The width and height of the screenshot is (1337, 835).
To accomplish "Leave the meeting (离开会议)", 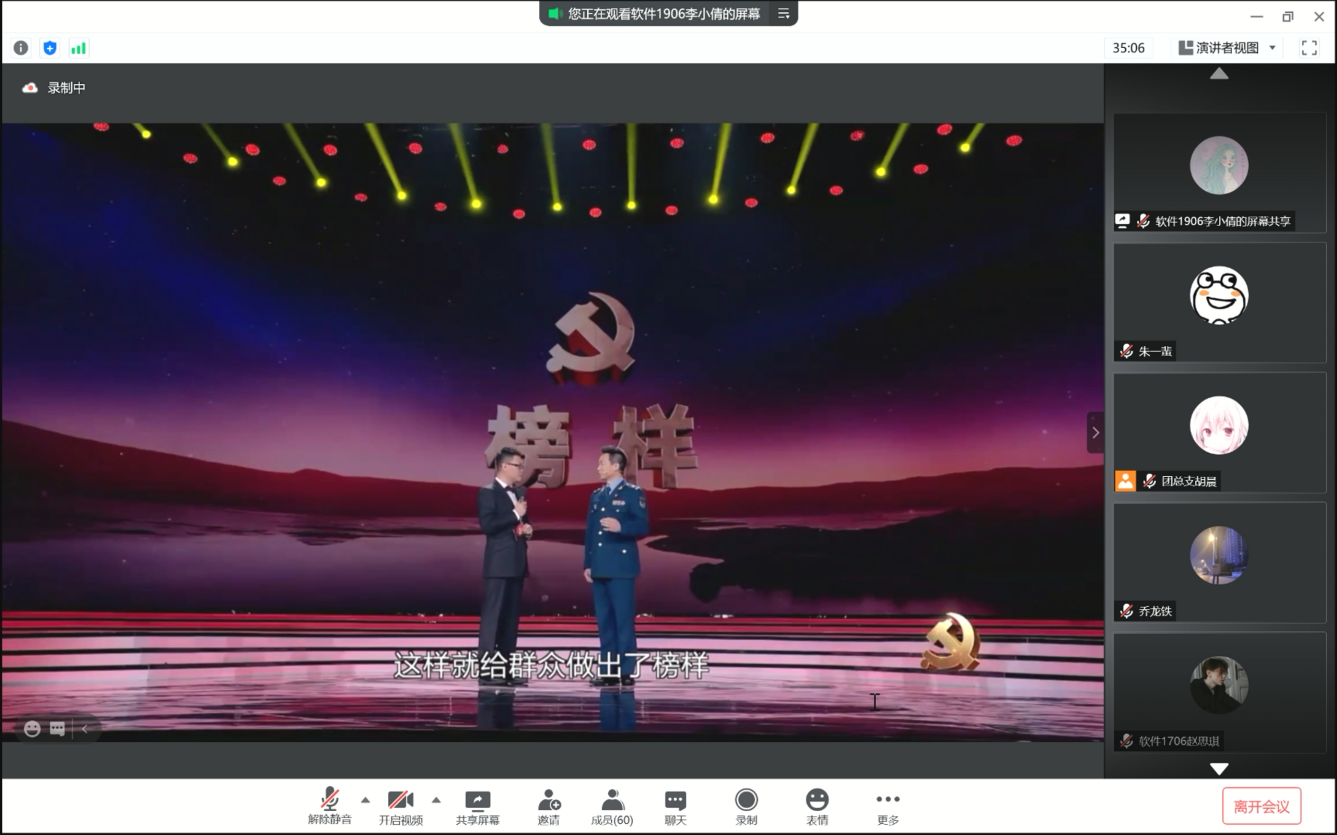I will pyautogui.click(x=1261, y=806).
